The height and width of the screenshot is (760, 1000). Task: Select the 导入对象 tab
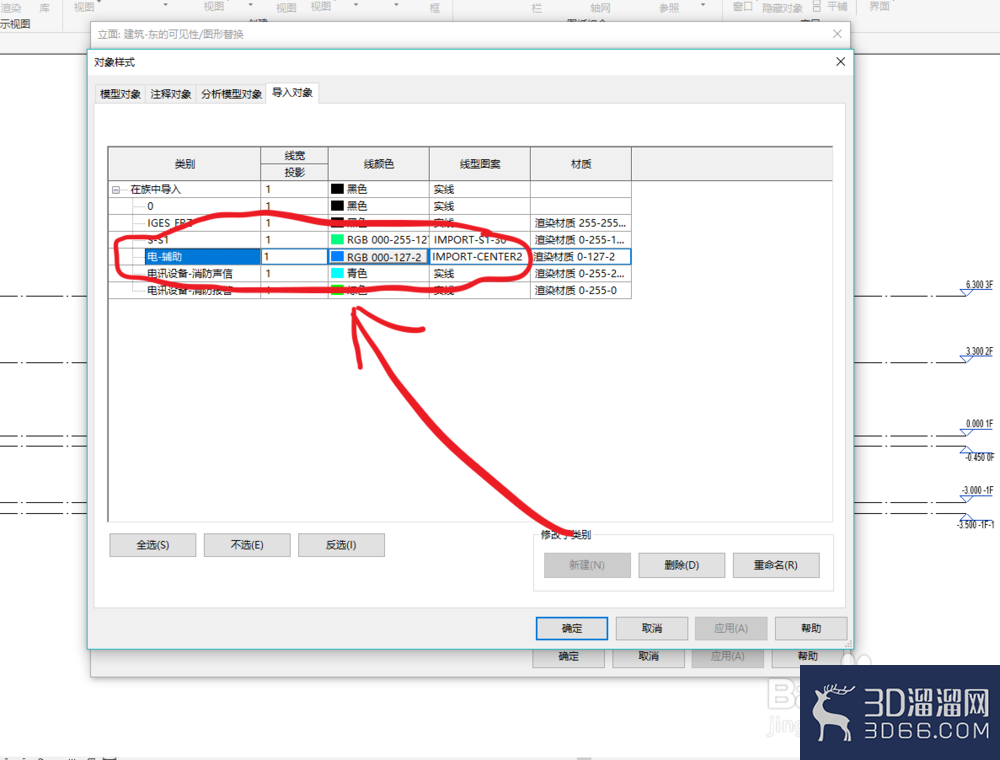click(x=292, y=92)
